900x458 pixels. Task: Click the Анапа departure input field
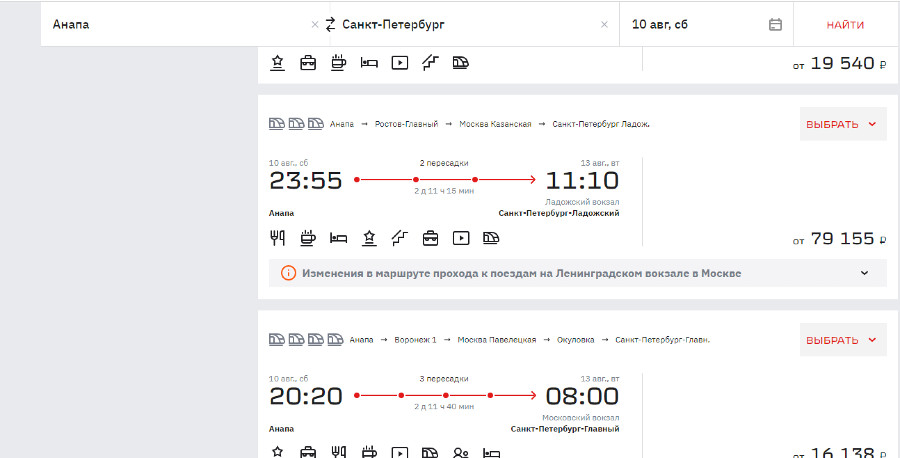175,24
